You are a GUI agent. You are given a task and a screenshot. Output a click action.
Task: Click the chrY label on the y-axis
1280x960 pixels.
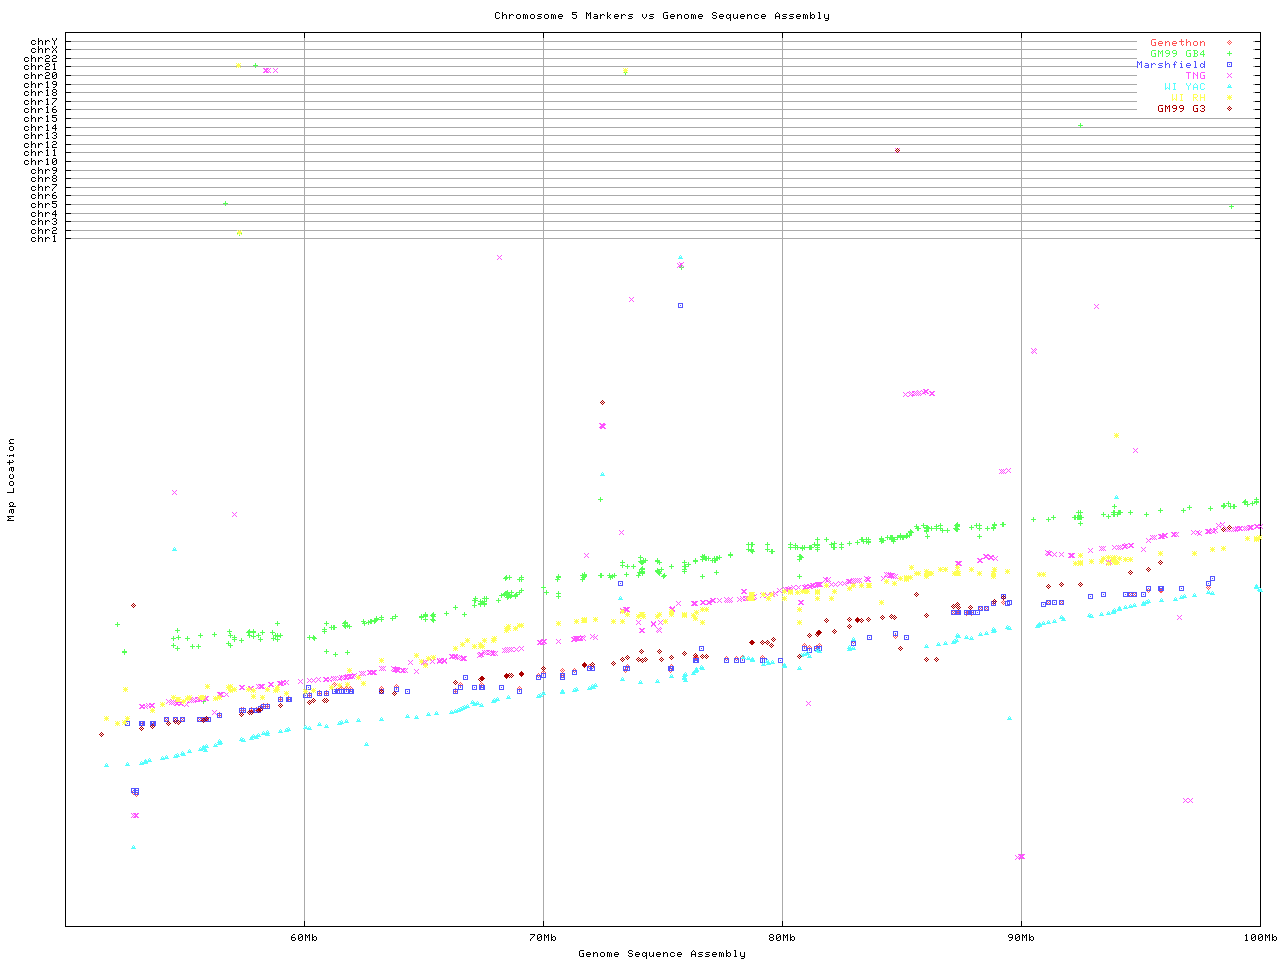pos(44,41)
